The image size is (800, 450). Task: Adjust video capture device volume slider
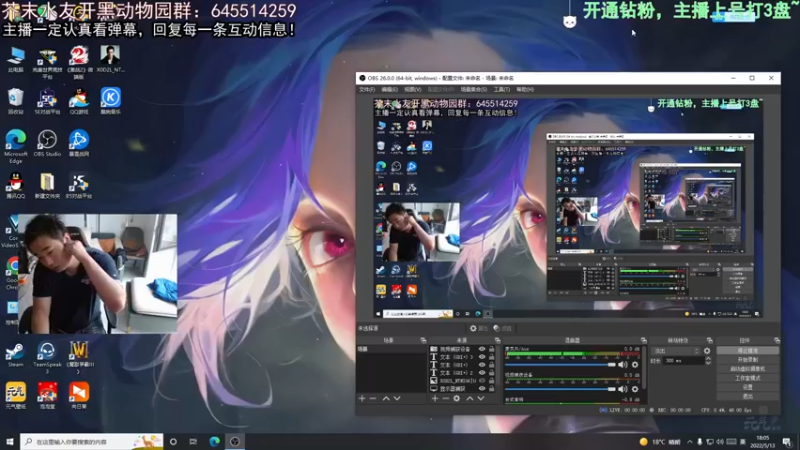560,389
